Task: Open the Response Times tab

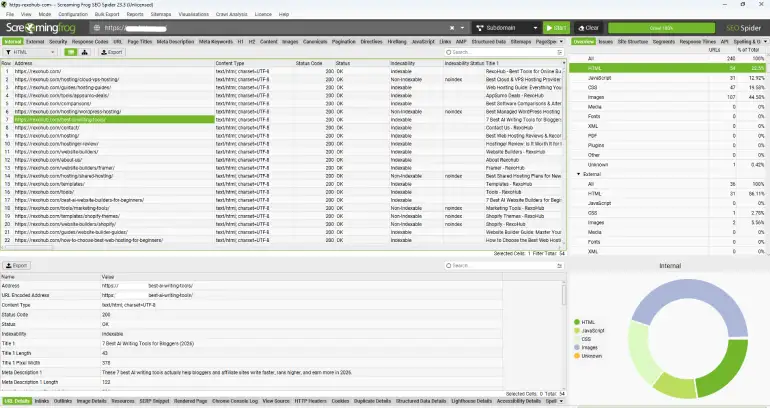Action: click(x=698, y=42)
